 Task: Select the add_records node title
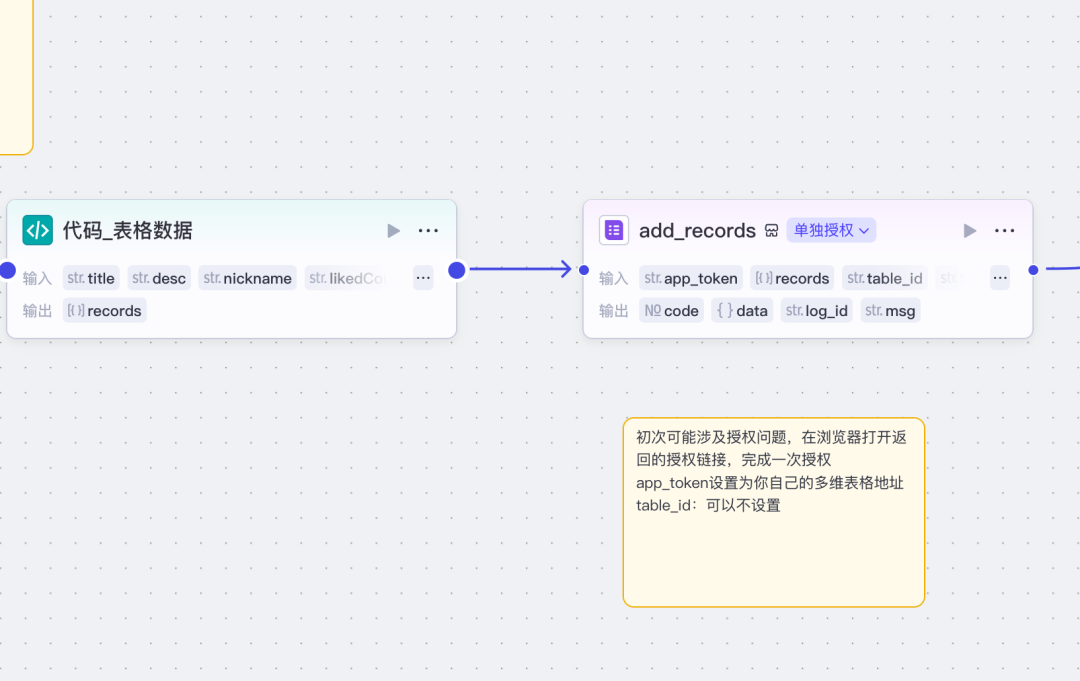point(697,231)
